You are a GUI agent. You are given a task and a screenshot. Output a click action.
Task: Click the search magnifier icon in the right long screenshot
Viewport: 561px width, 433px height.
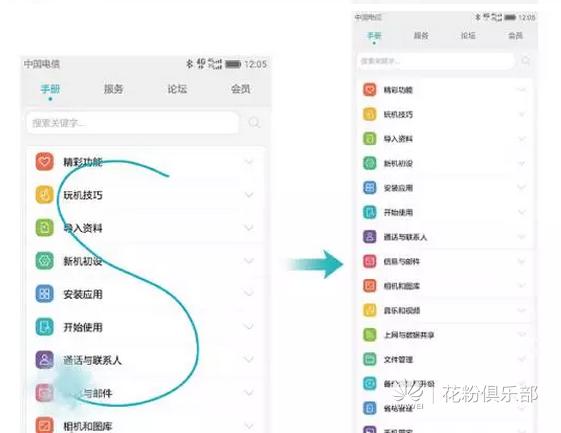[x=526, y=60]
